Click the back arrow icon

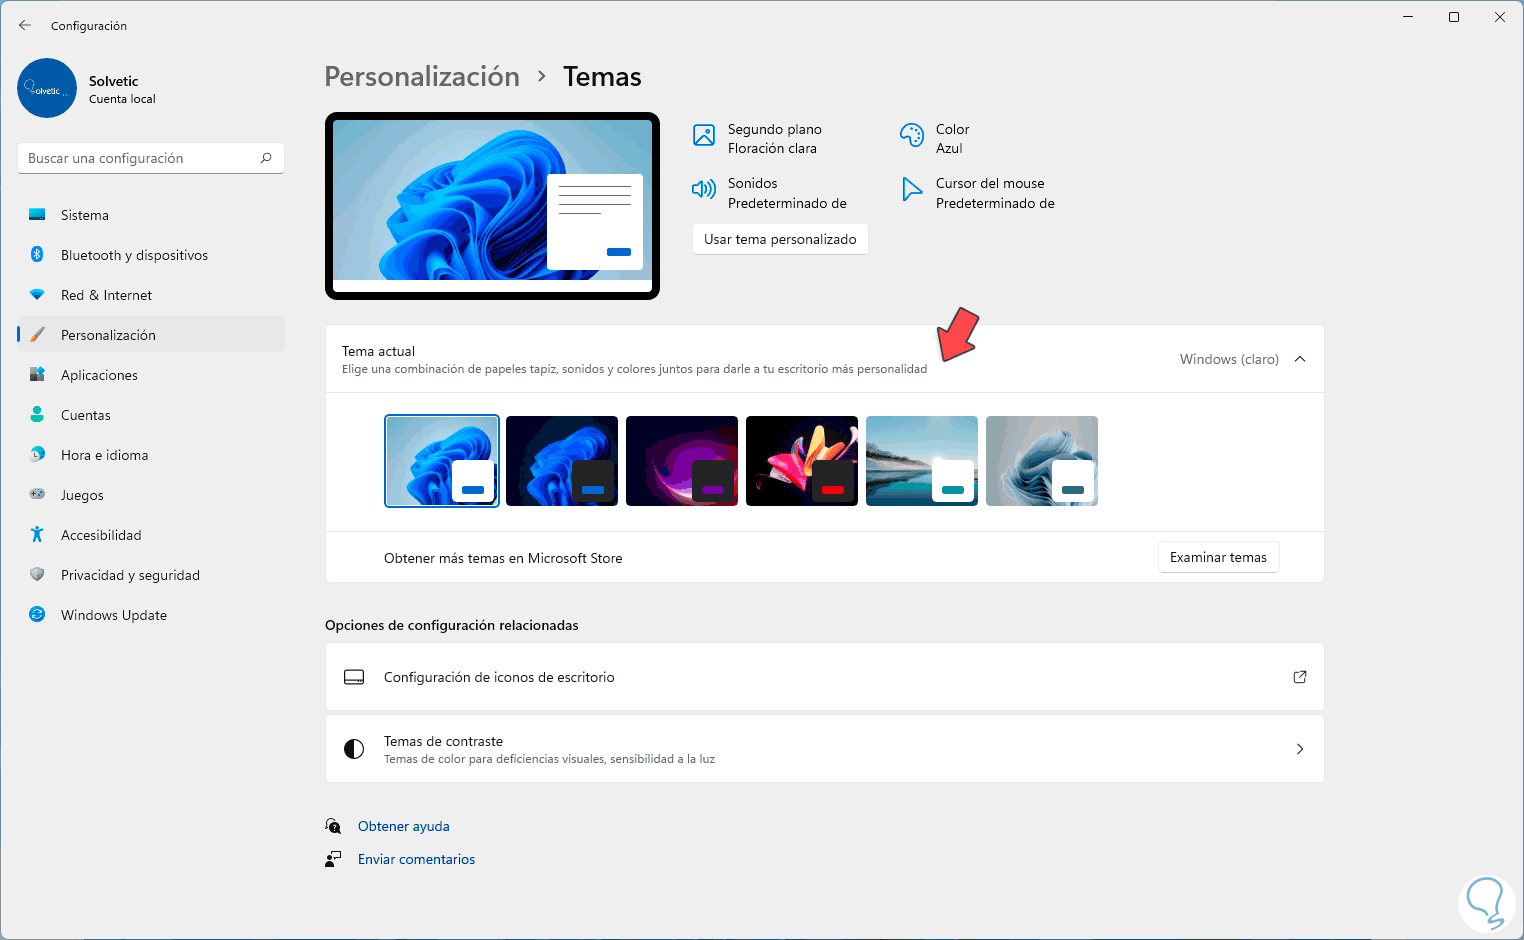click(25, 25)
